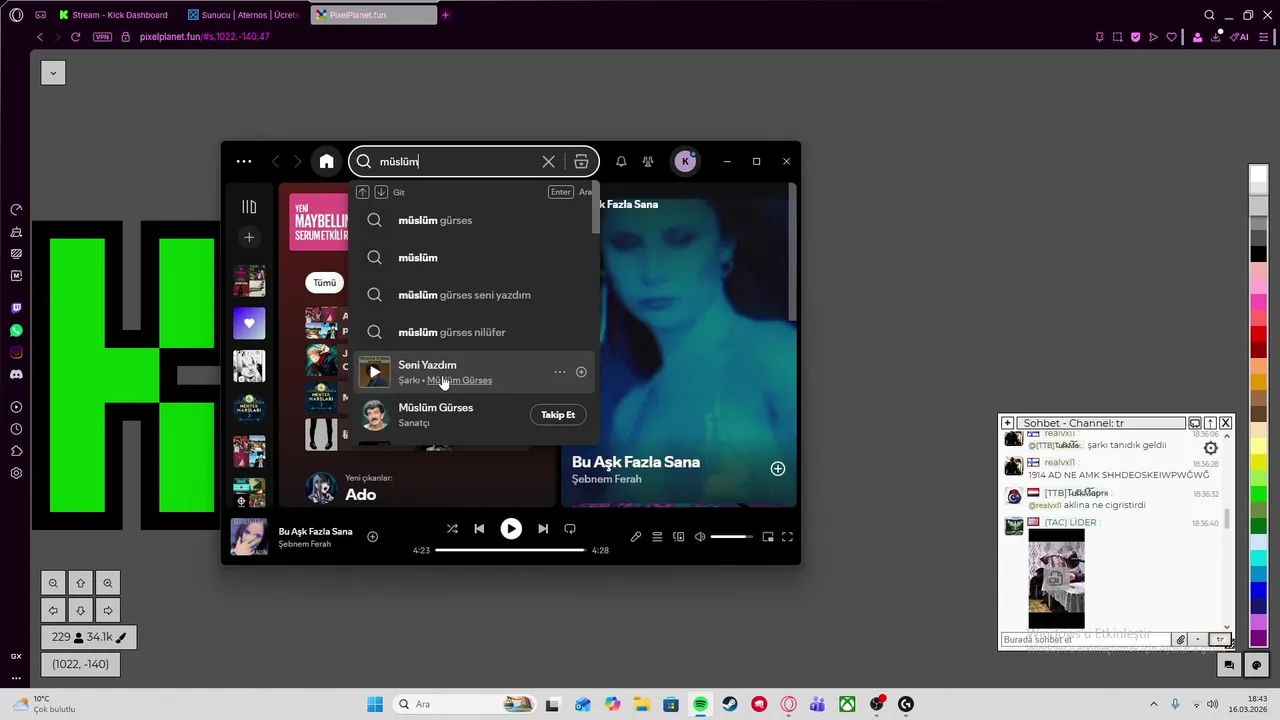This screenshot has height=720, width=1280.
Task: Adjust the Spotify volume slider
Action: [732, 537]
